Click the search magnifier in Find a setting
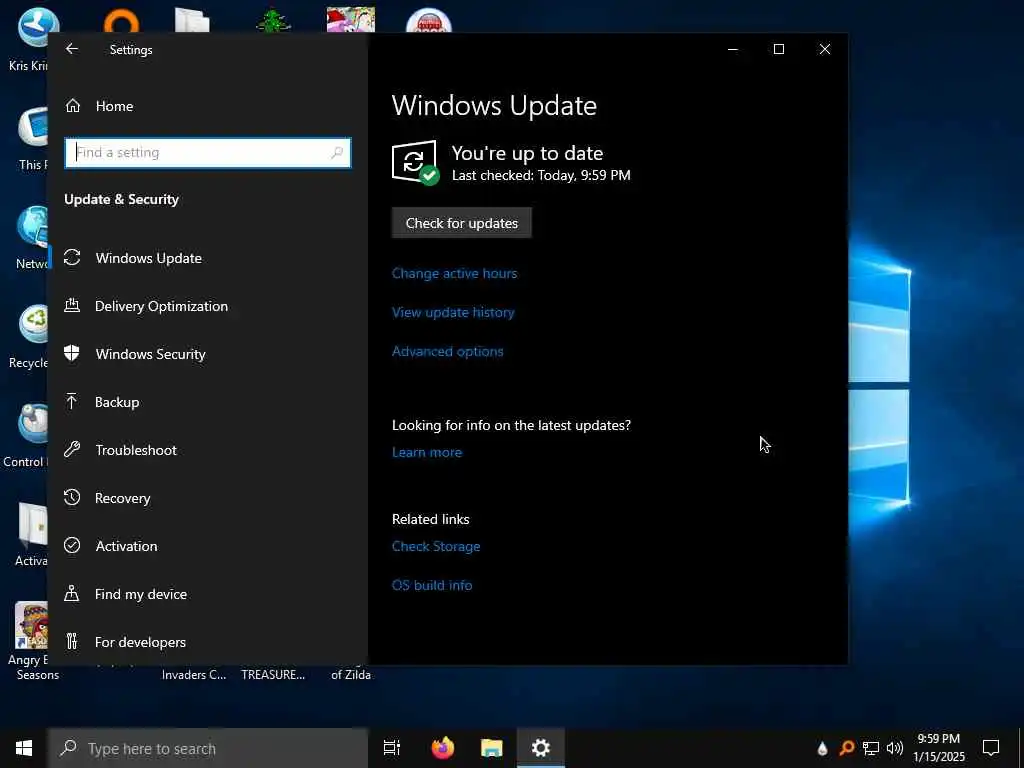The image size is (1024, 768). (337, 152)
